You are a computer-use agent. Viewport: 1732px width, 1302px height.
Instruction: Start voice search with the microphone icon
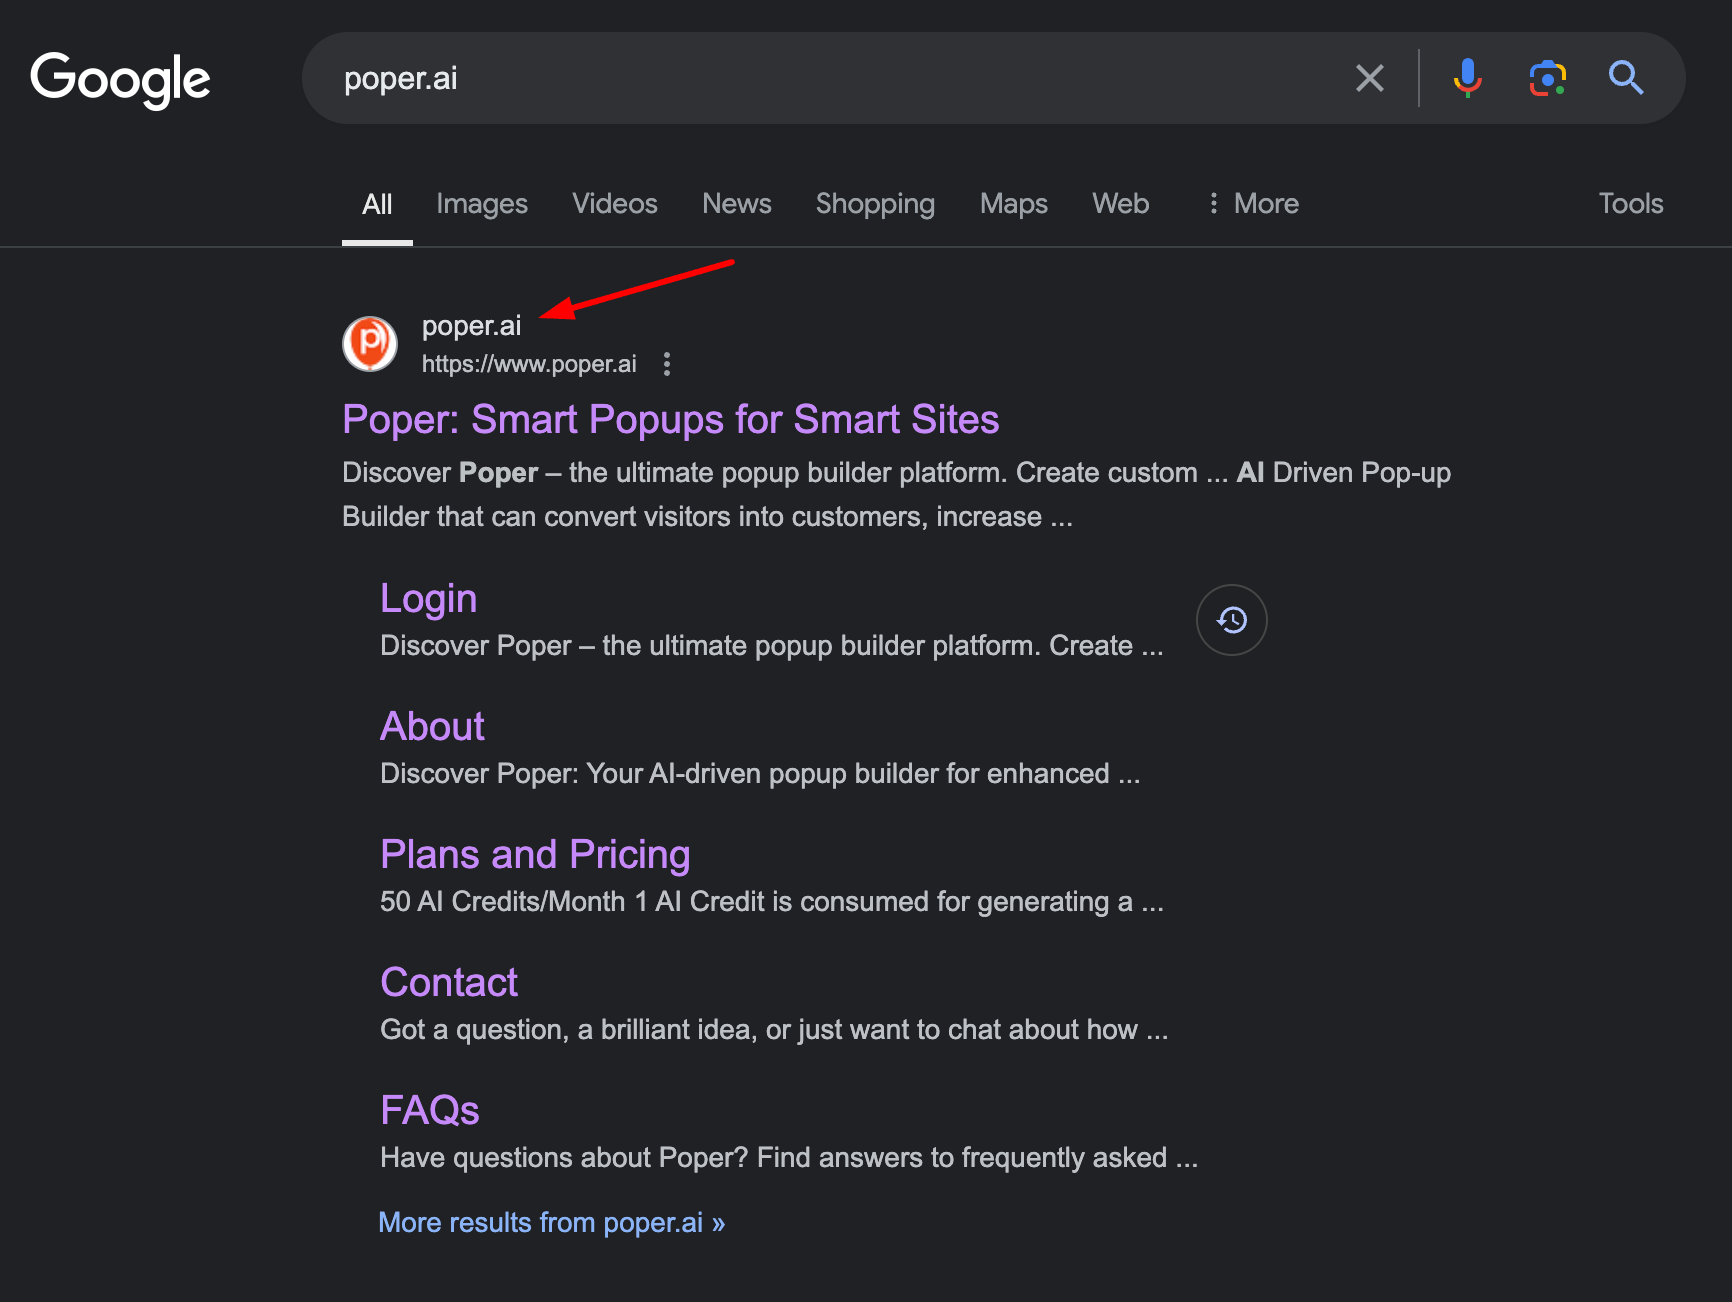coord(1466,78)
